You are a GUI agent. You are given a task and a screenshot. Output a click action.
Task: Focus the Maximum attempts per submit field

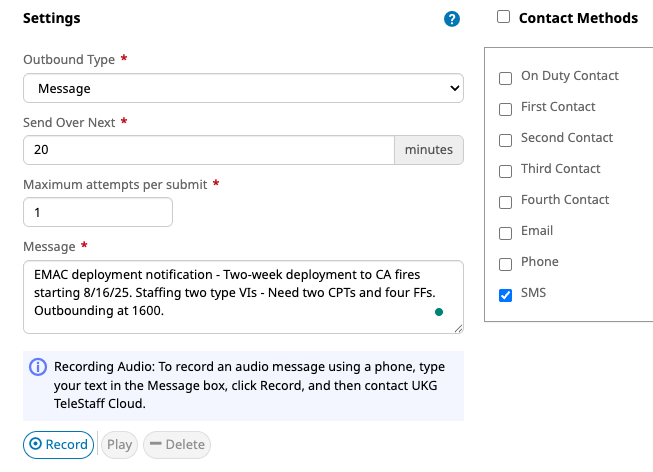pos(98,212)
